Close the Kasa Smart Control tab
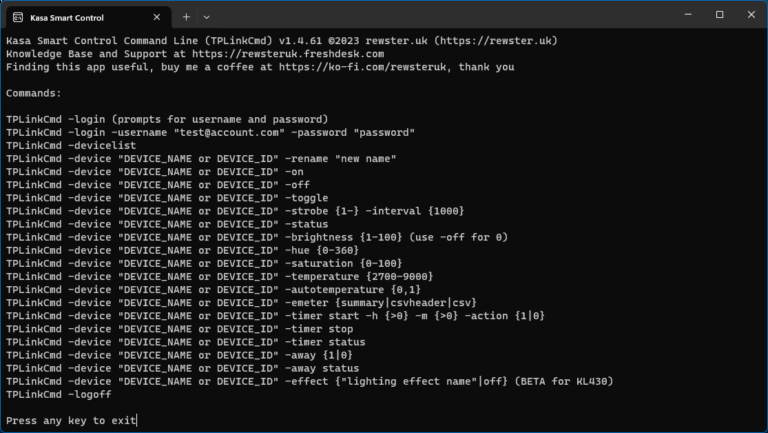The height and width of the screenshot is (433, 768). point(157,17)
